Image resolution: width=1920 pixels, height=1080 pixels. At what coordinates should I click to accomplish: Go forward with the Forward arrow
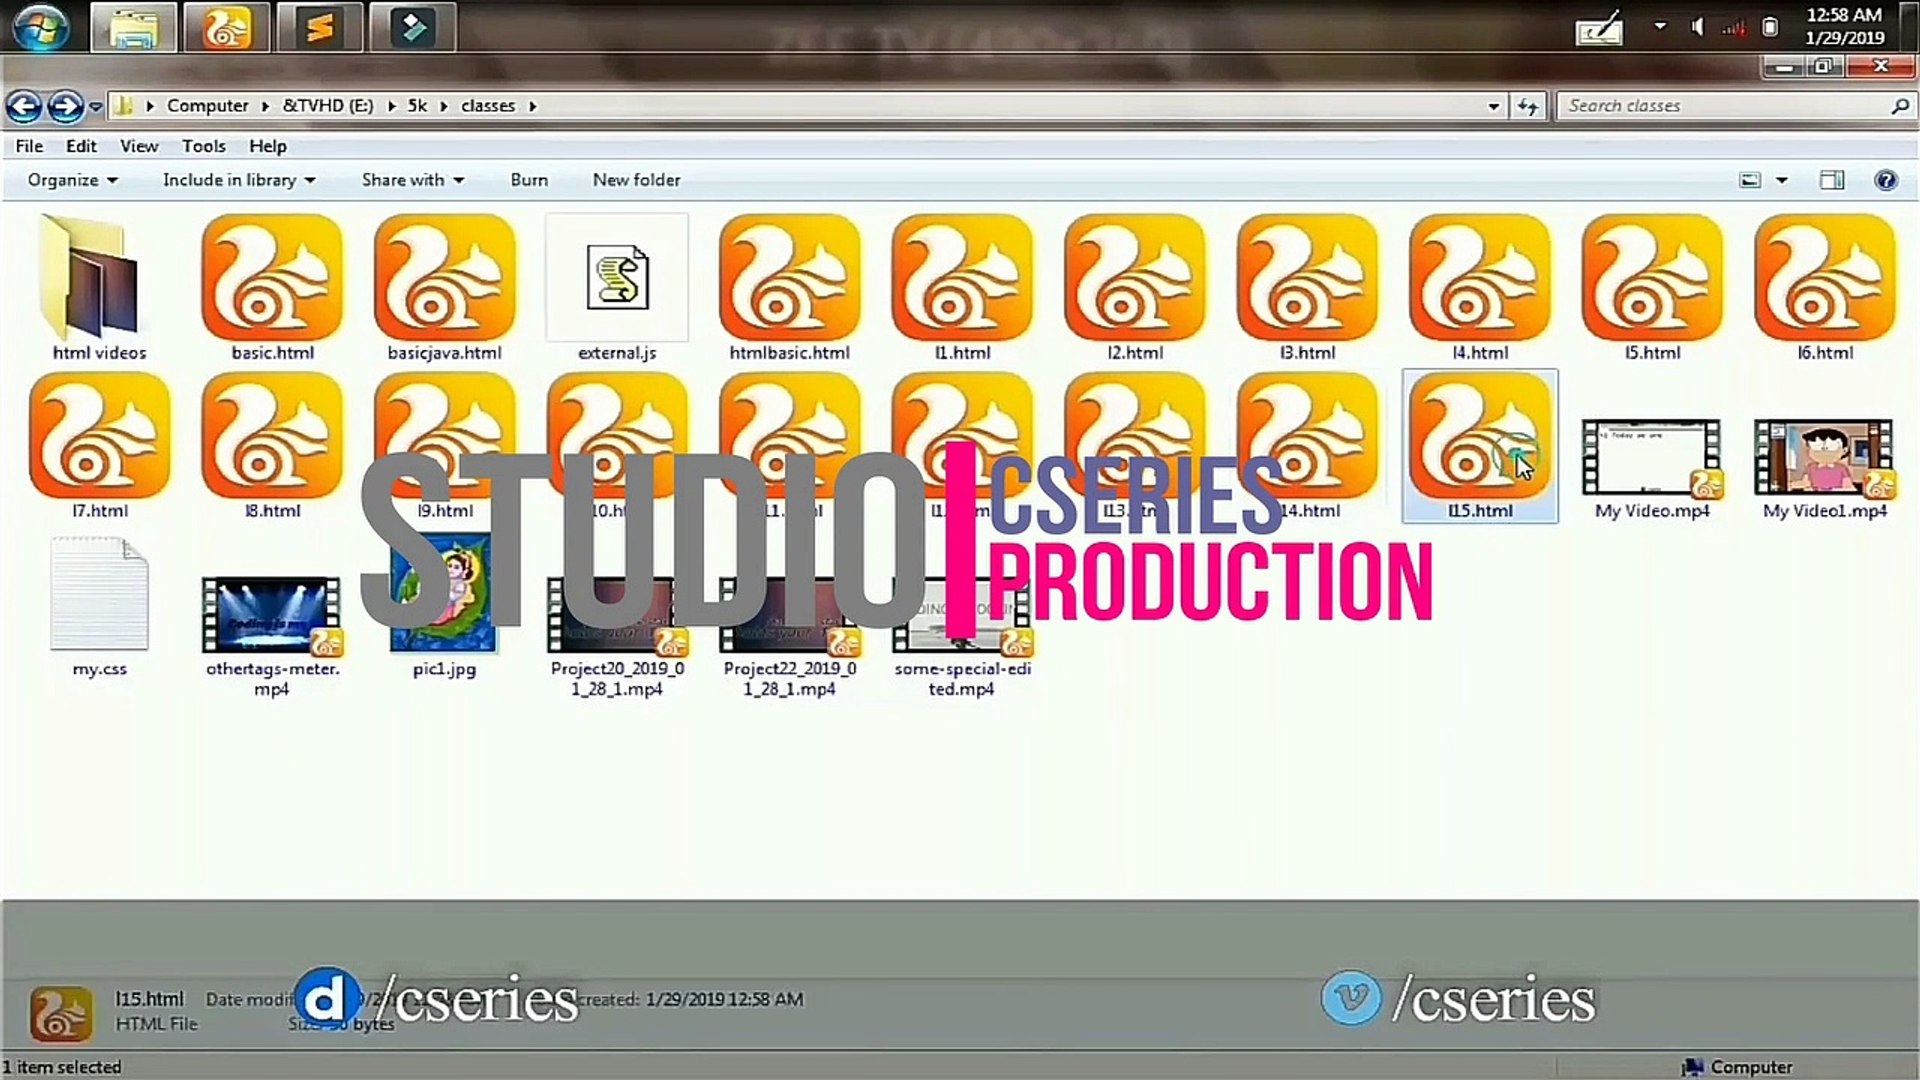[x=65, y=106]
